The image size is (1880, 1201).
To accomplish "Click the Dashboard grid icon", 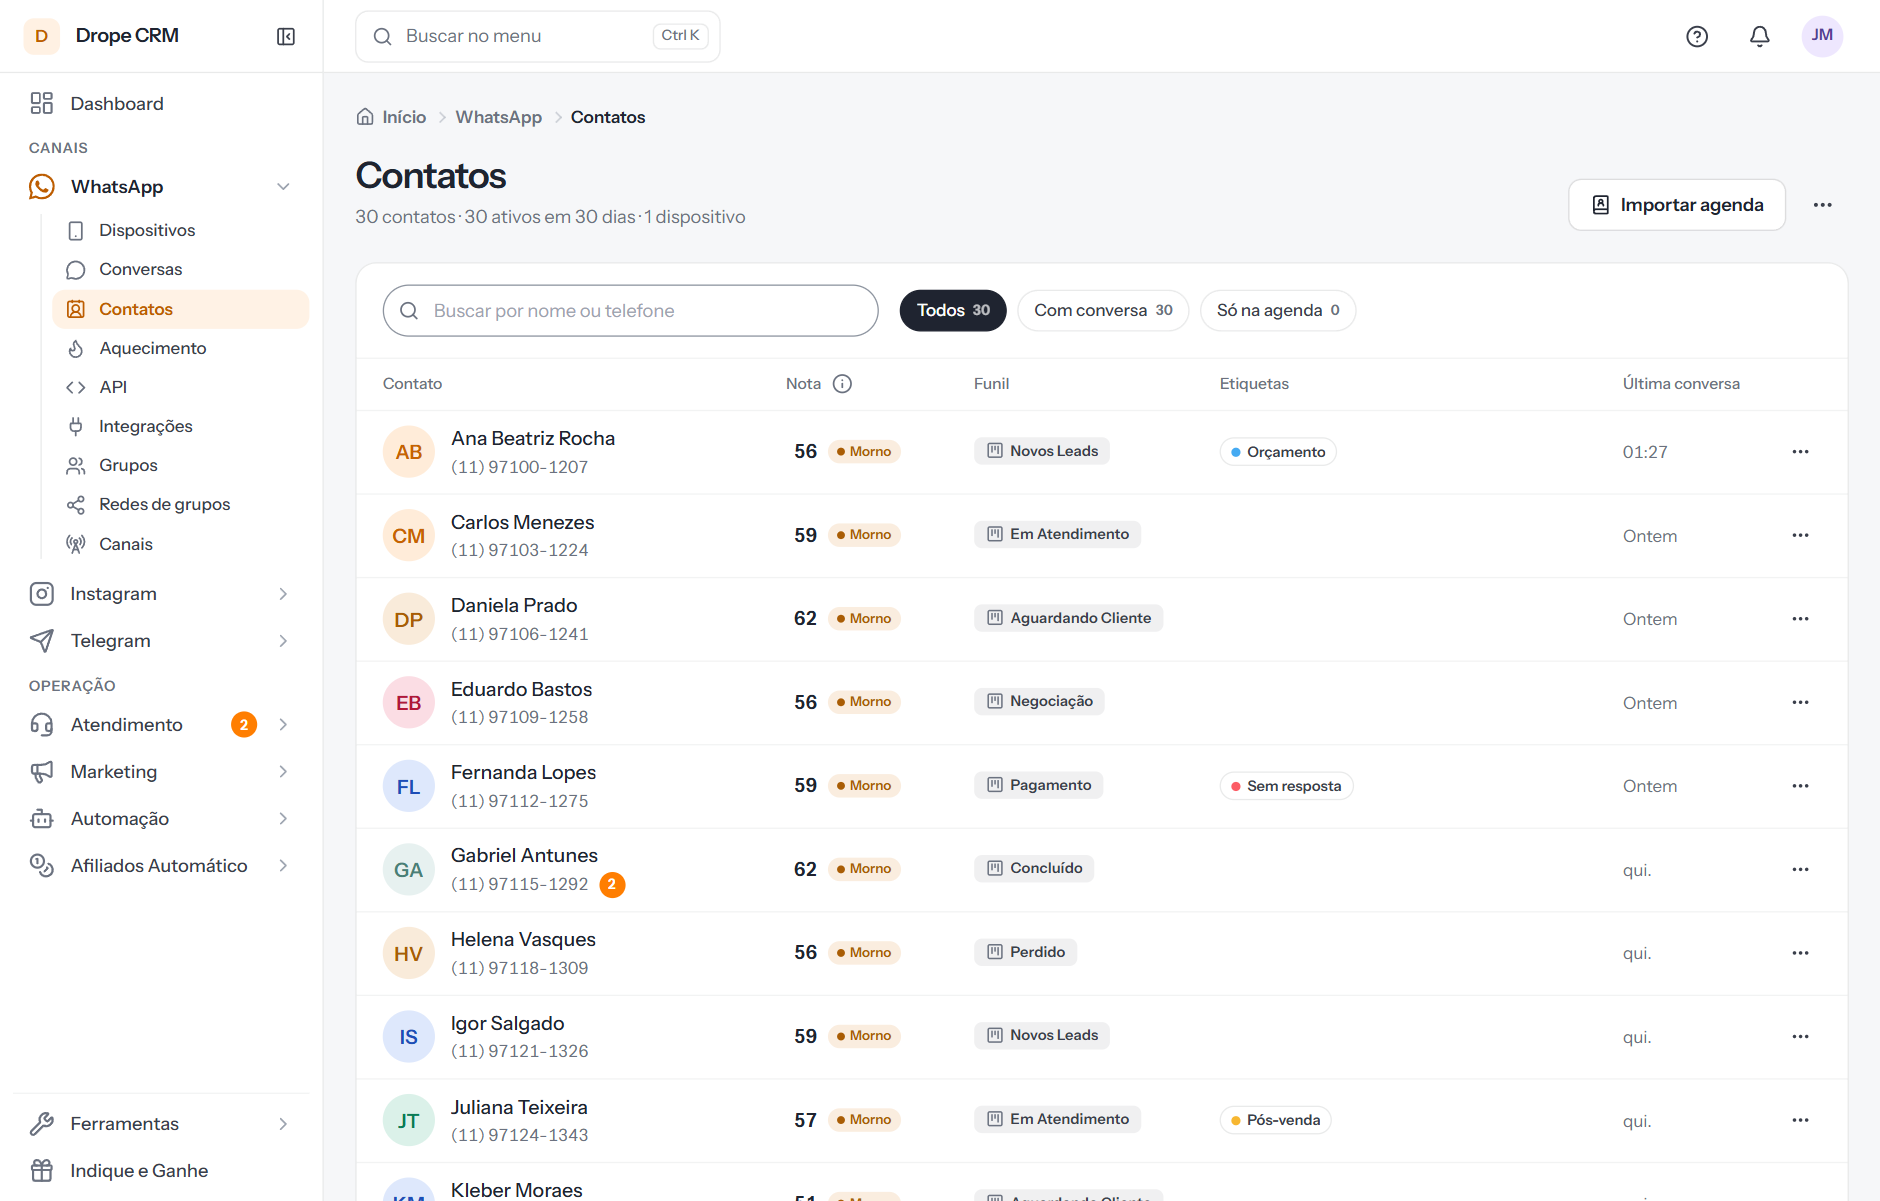I will click(x=42, y=103).
